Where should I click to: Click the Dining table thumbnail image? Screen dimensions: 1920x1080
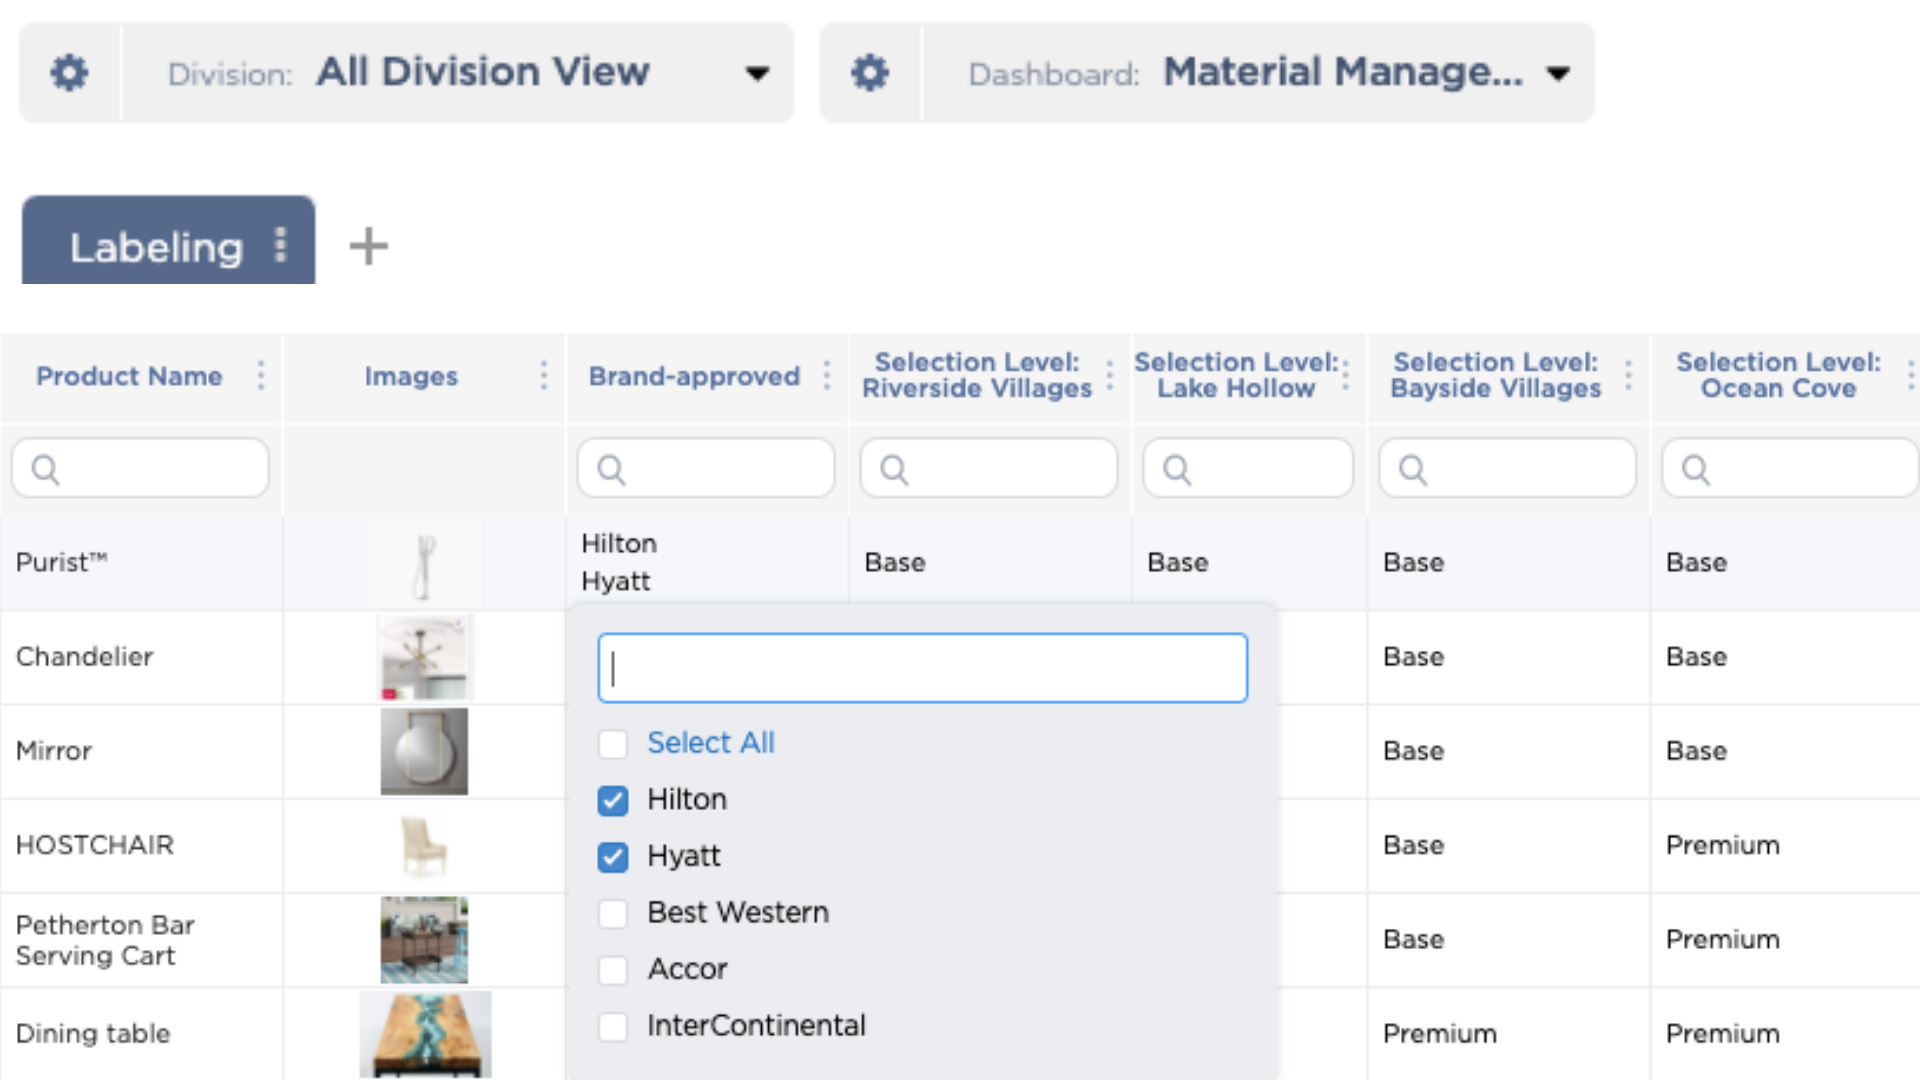pyautogui.click(x=425, y=1034)
